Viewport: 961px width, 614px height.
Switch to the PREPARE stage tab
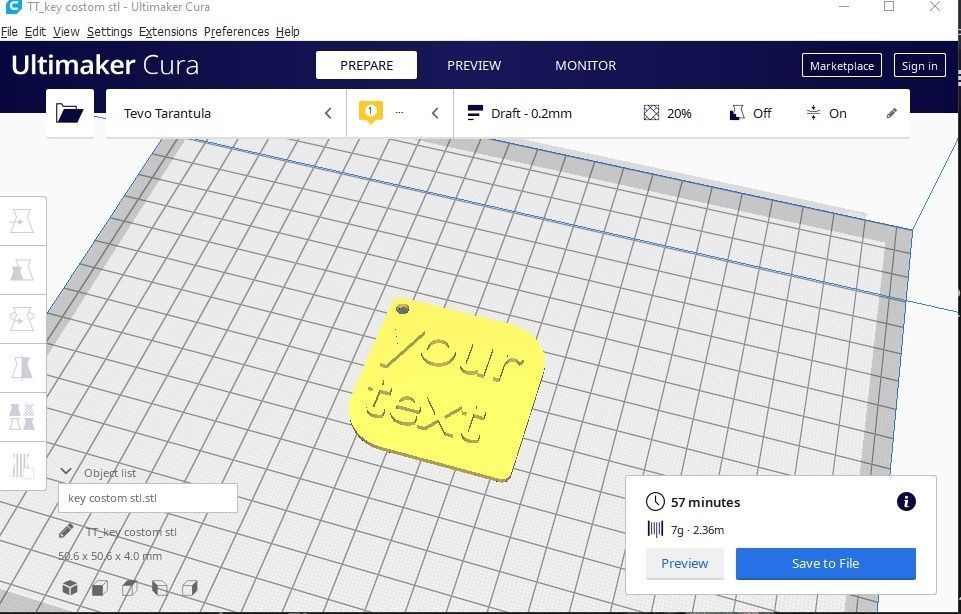tap(367, 66)
